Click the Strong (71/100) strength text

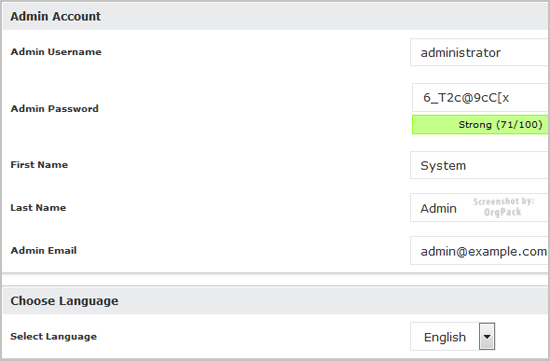click(500, 125)
